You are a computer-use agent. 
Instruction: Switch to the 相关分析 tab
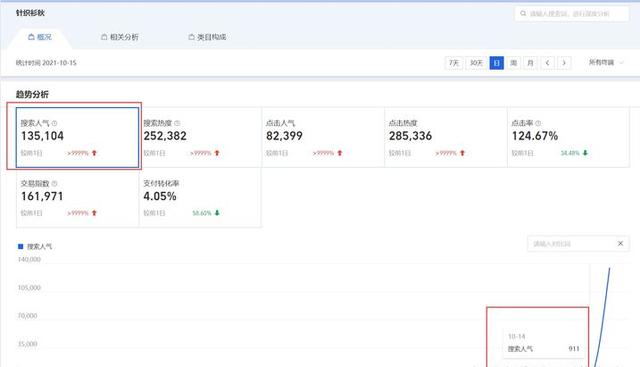120,37
